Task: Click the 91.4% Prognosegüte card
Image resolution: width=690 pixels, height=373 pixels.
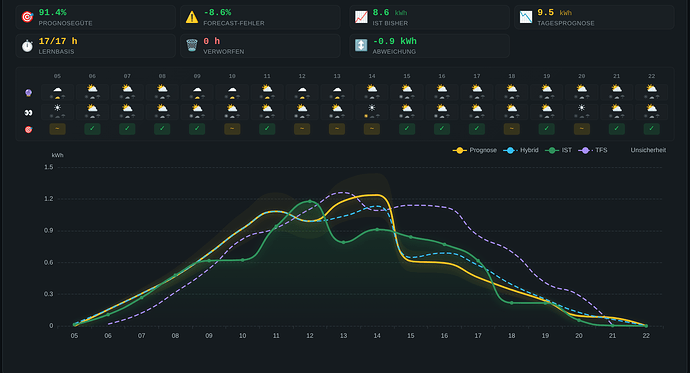Action: coord(95,17)
